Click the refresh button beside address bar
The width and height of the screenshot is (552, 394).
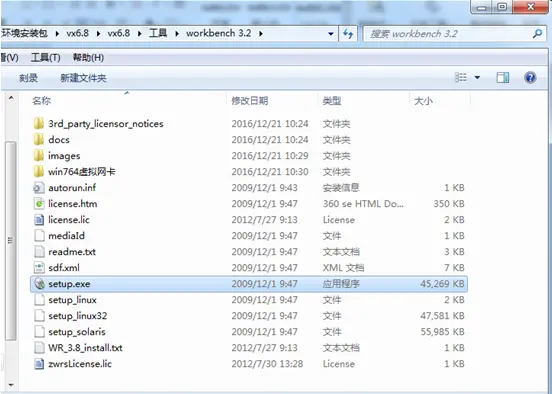click(x=348, y=34)
